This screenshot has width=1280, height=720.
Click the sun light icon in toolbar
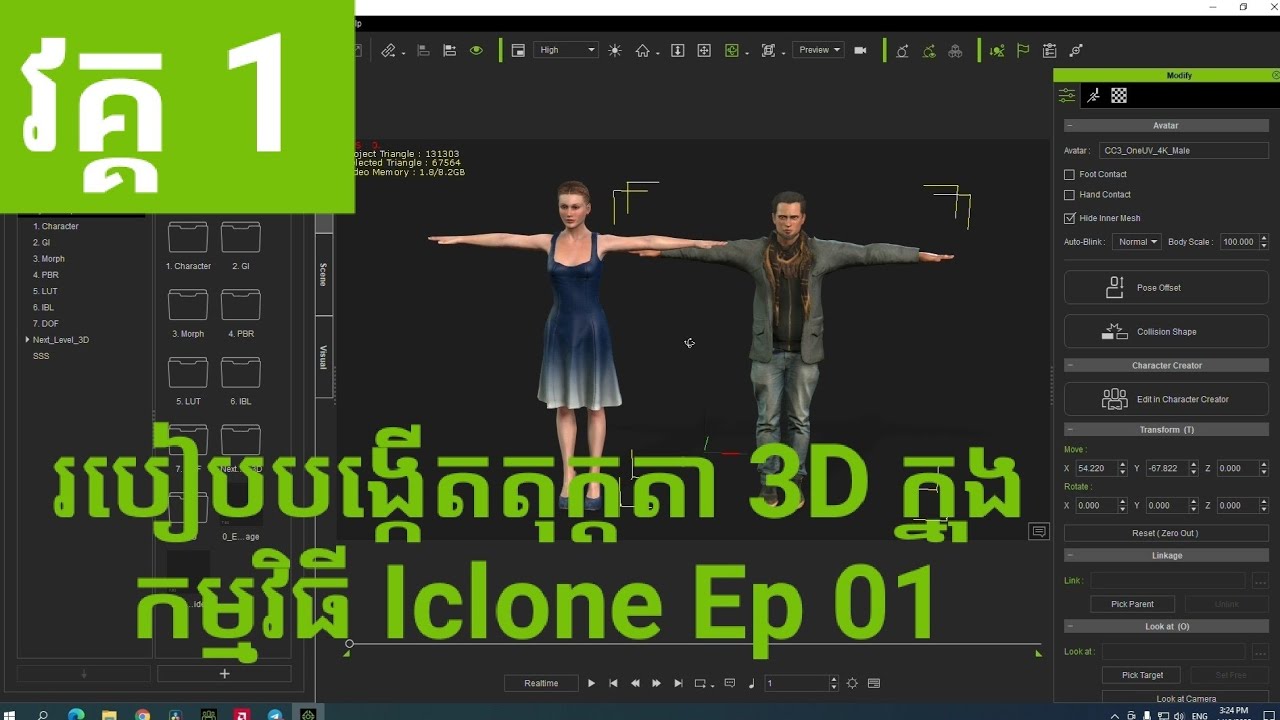click(614, 50)
